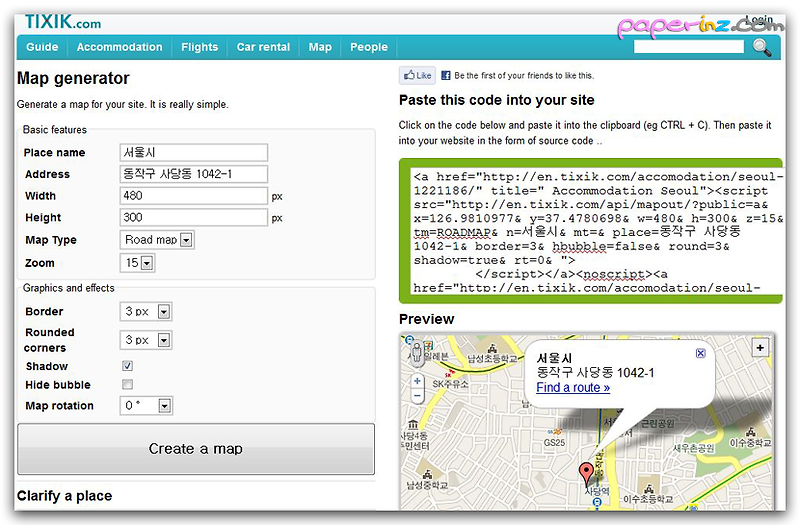Image resolution: width=800 pixels, height=525 pixels.
Task: Click the Width input field
Action: tap(194, 196)
